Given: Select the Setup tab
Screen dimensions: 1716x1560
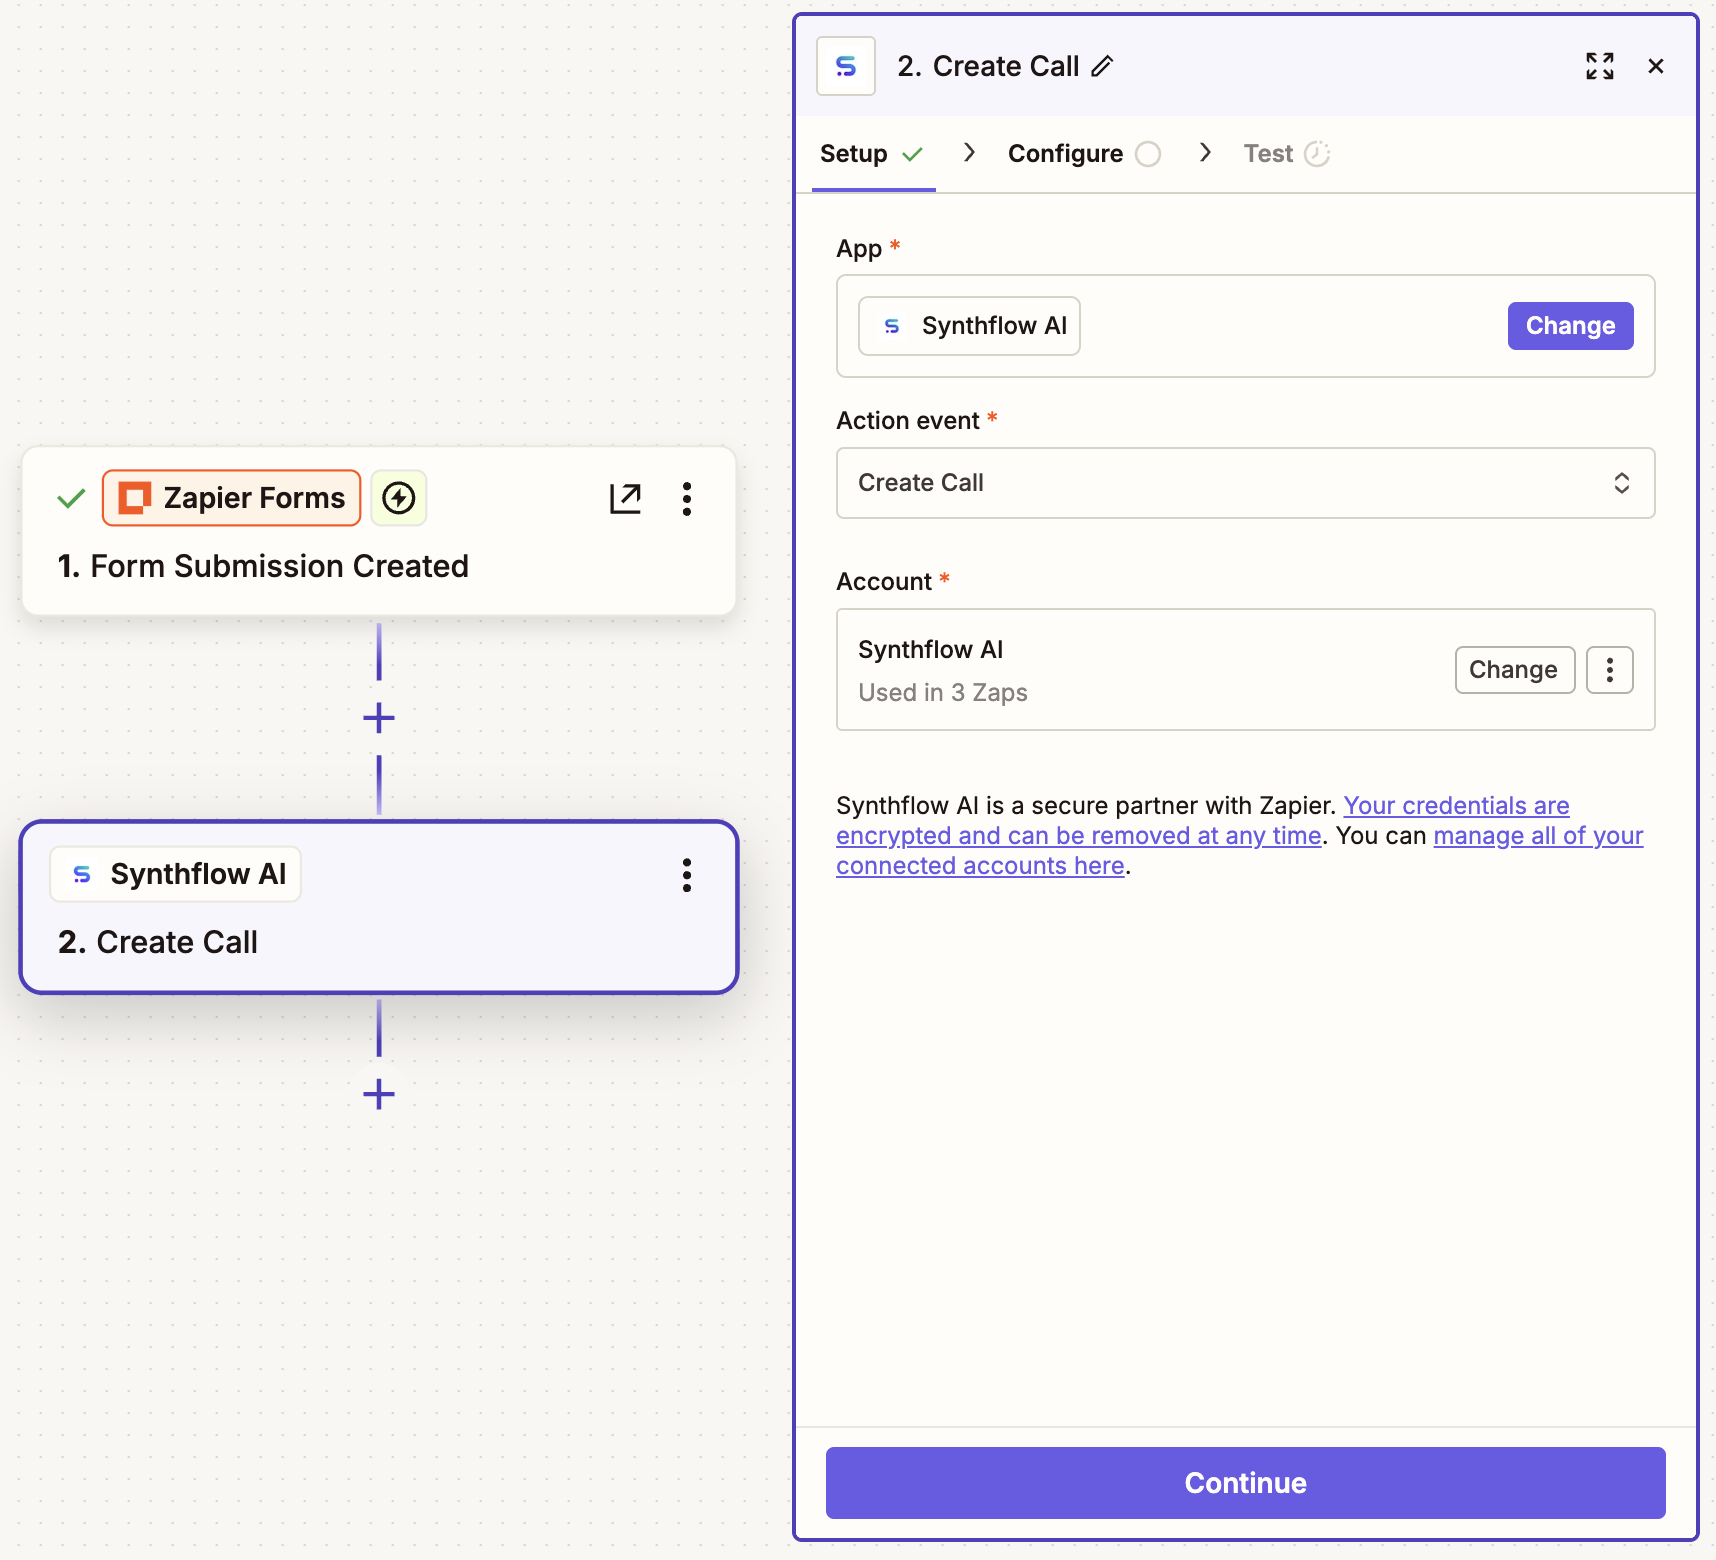Looking at the screenshot, I should click(x=855, y=153).
